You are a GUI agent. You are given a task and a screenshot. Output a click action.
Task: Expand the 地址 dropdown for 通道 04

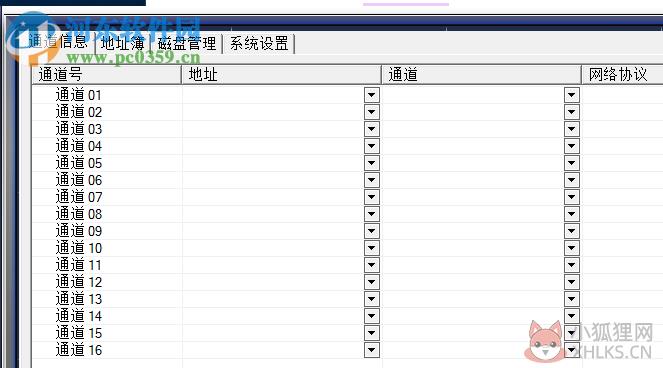pos(372,146)
